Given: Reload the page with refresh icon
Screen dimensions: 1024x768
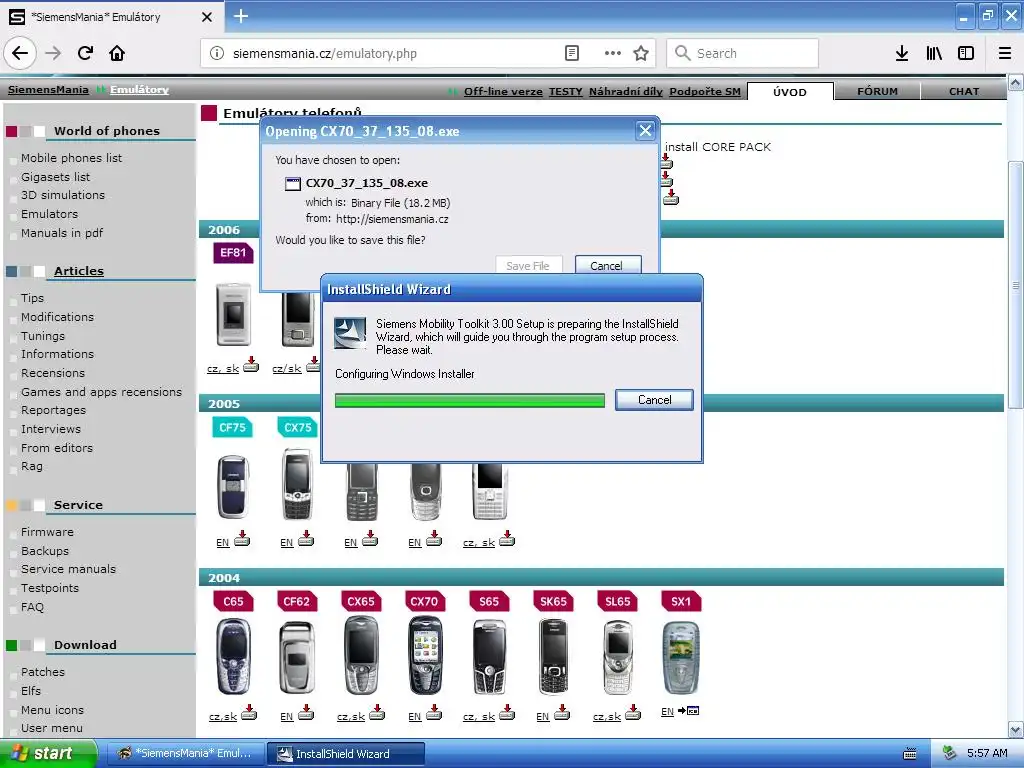Looking at the screenshot, I should coord(85,53).
